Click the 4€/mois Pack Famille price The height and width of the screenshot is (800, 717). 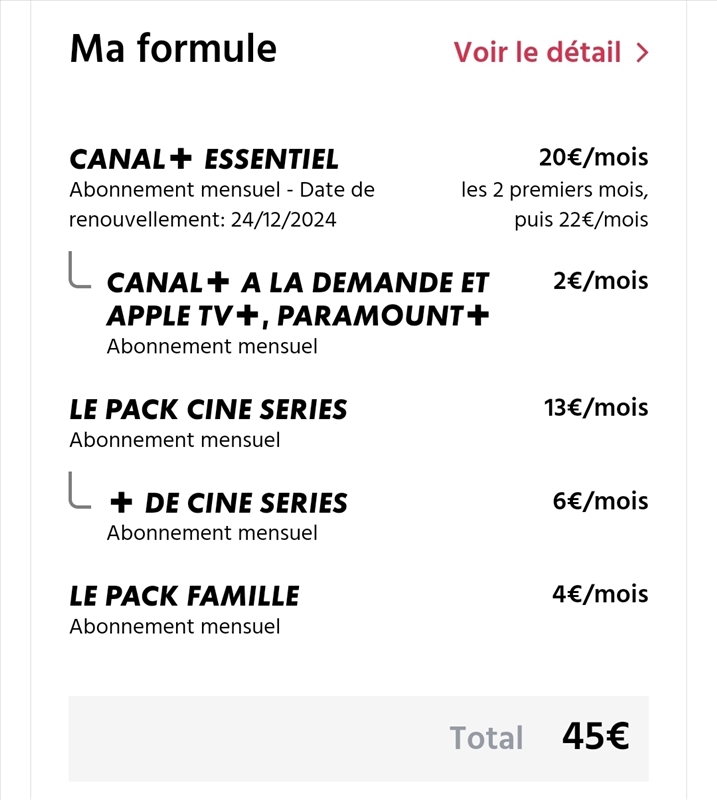[x=600, y=594]
